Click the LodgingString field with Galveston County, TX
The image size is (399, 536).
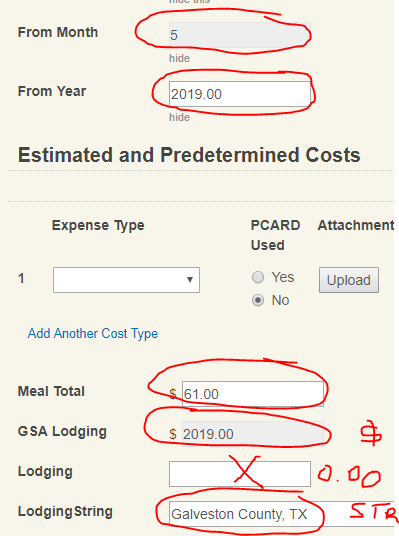point(282,514)
